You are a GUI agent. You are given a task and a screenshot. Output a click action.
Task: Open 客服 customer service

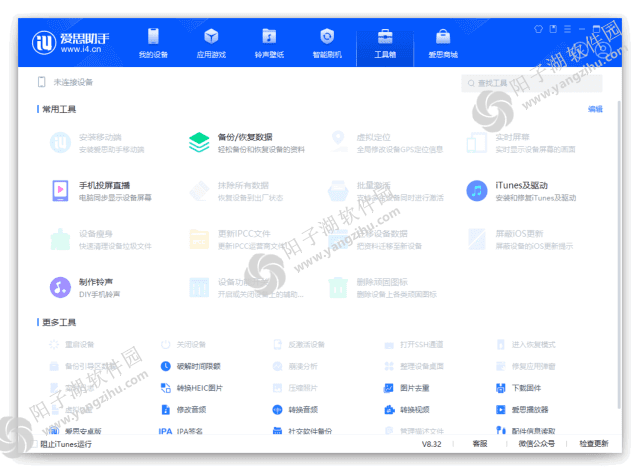[x=480, y=443]
